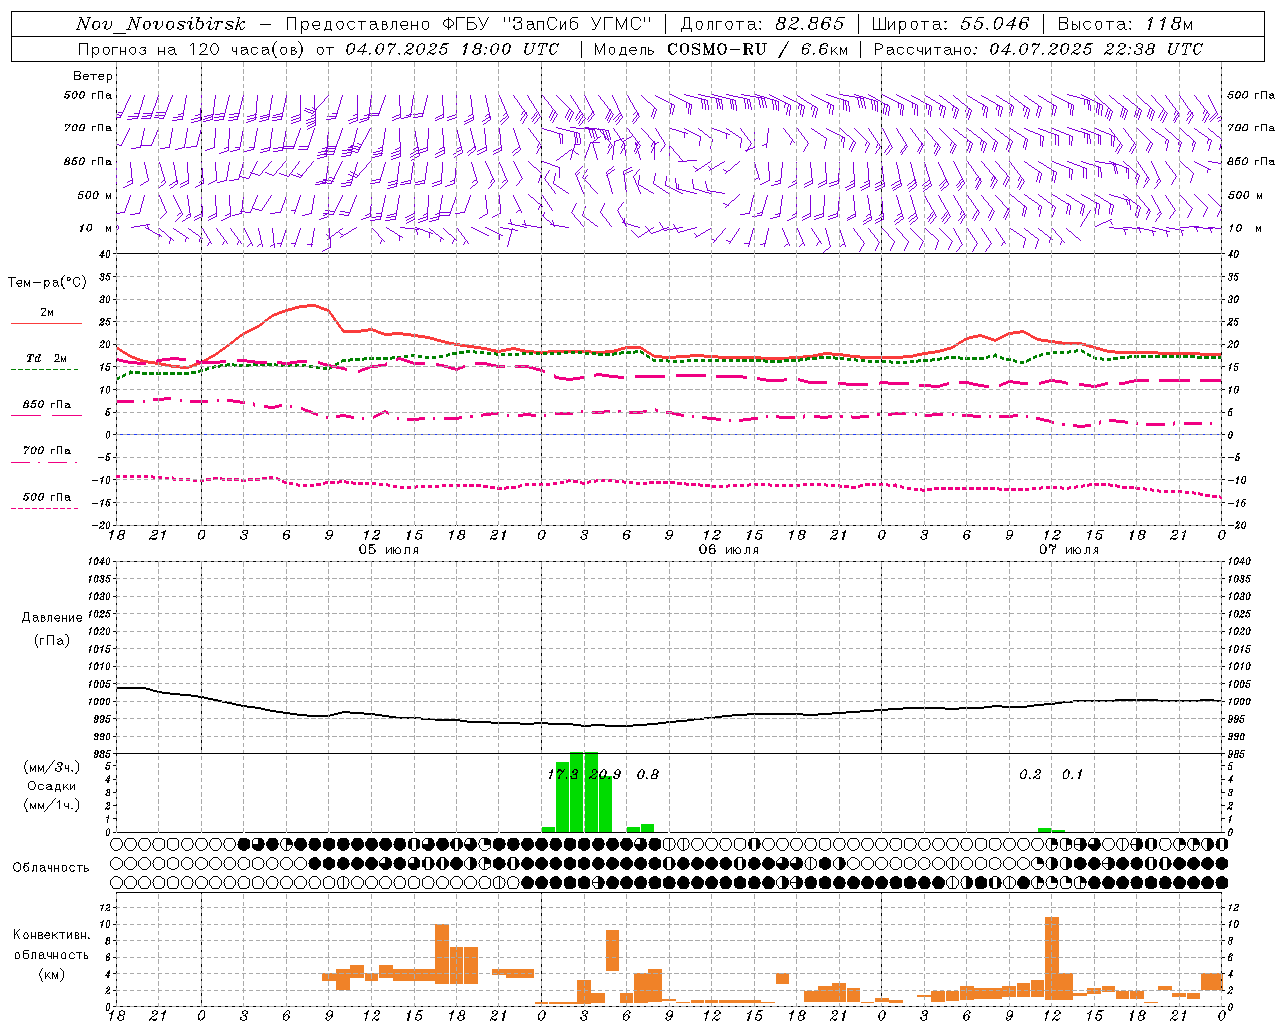This screenshot has height=1024, width=1280.
Task: Select the 20.9 precipitation value
Action: tap(605, 774)
